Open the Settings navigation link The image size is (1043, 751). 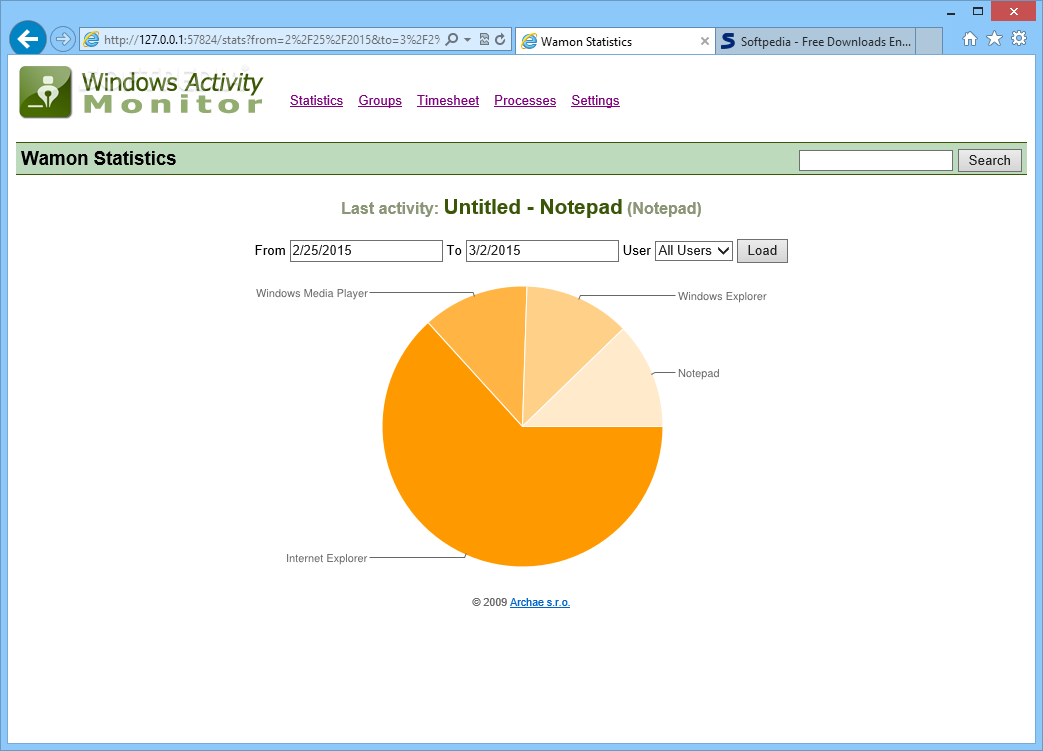(595, 100)
